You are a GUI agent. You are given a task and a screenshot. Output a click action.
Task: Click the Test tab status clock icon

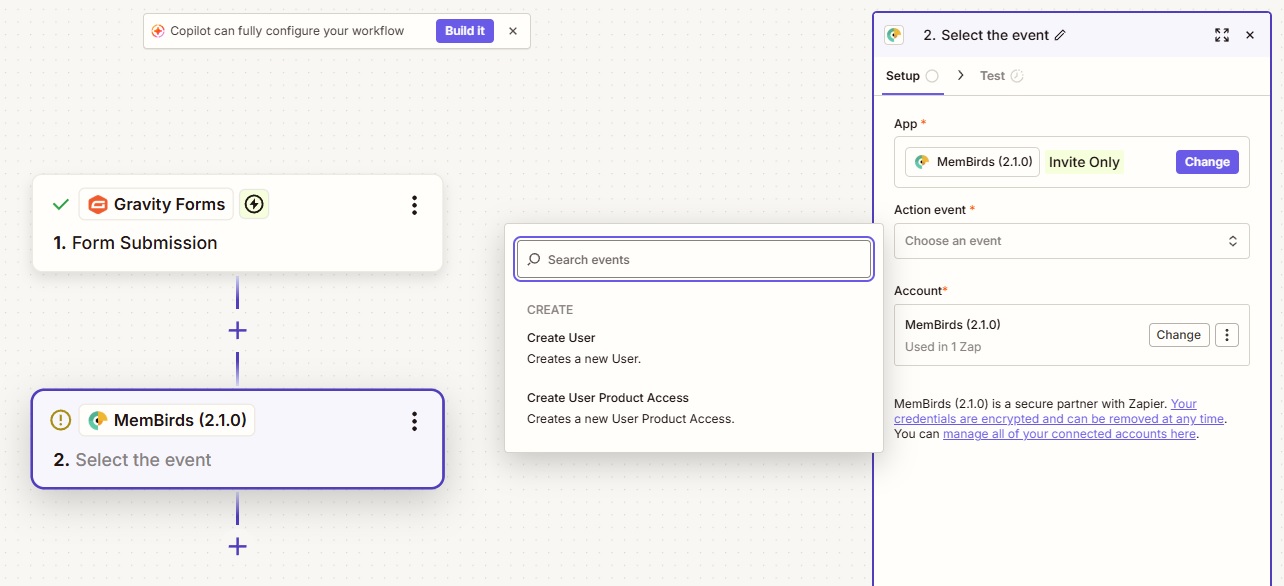point(1017,76)
